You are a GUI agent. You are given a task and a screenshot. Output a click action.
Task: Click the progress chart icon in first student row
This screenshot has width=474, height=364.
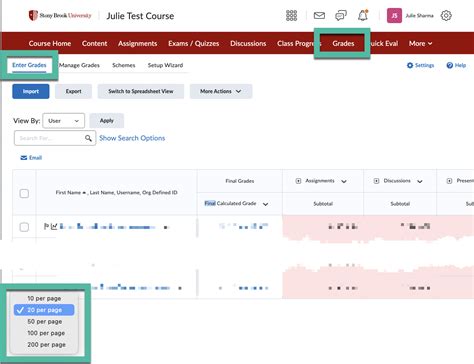point(54,227)
